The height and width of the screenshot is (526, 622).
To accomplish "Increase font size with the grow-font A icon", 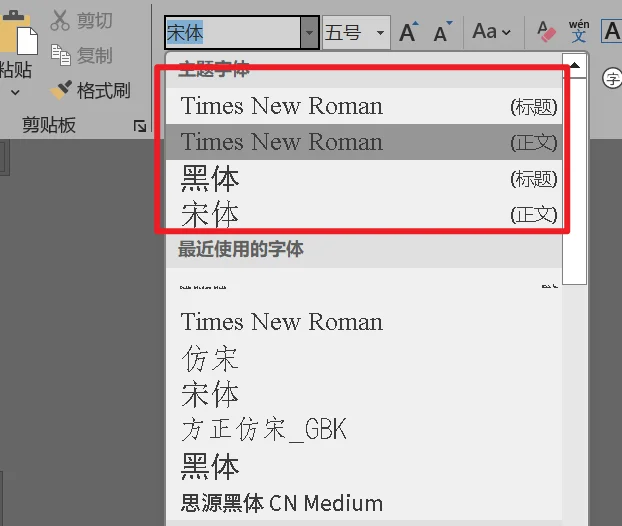I will [409, 32].
